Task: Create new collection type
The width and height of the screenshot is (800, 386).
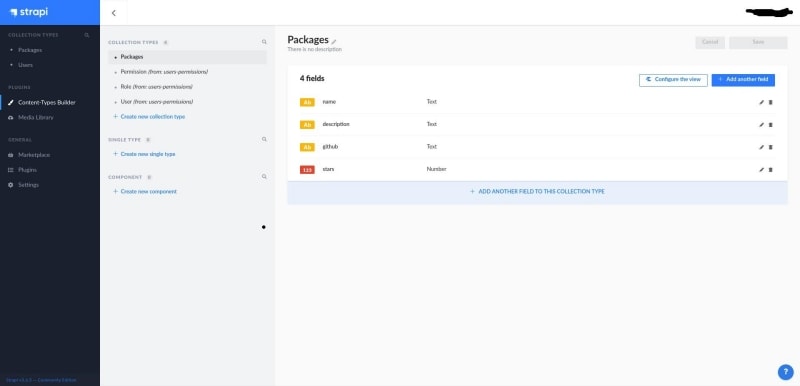Action: tap(149, 117)
